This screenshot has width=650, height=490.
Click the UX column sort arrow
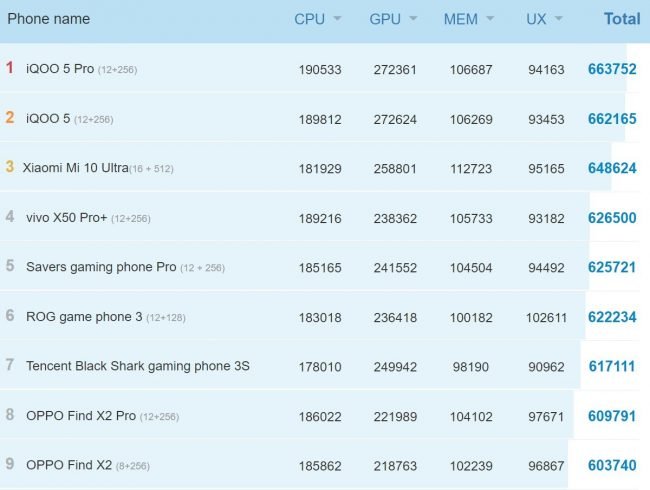558,19
